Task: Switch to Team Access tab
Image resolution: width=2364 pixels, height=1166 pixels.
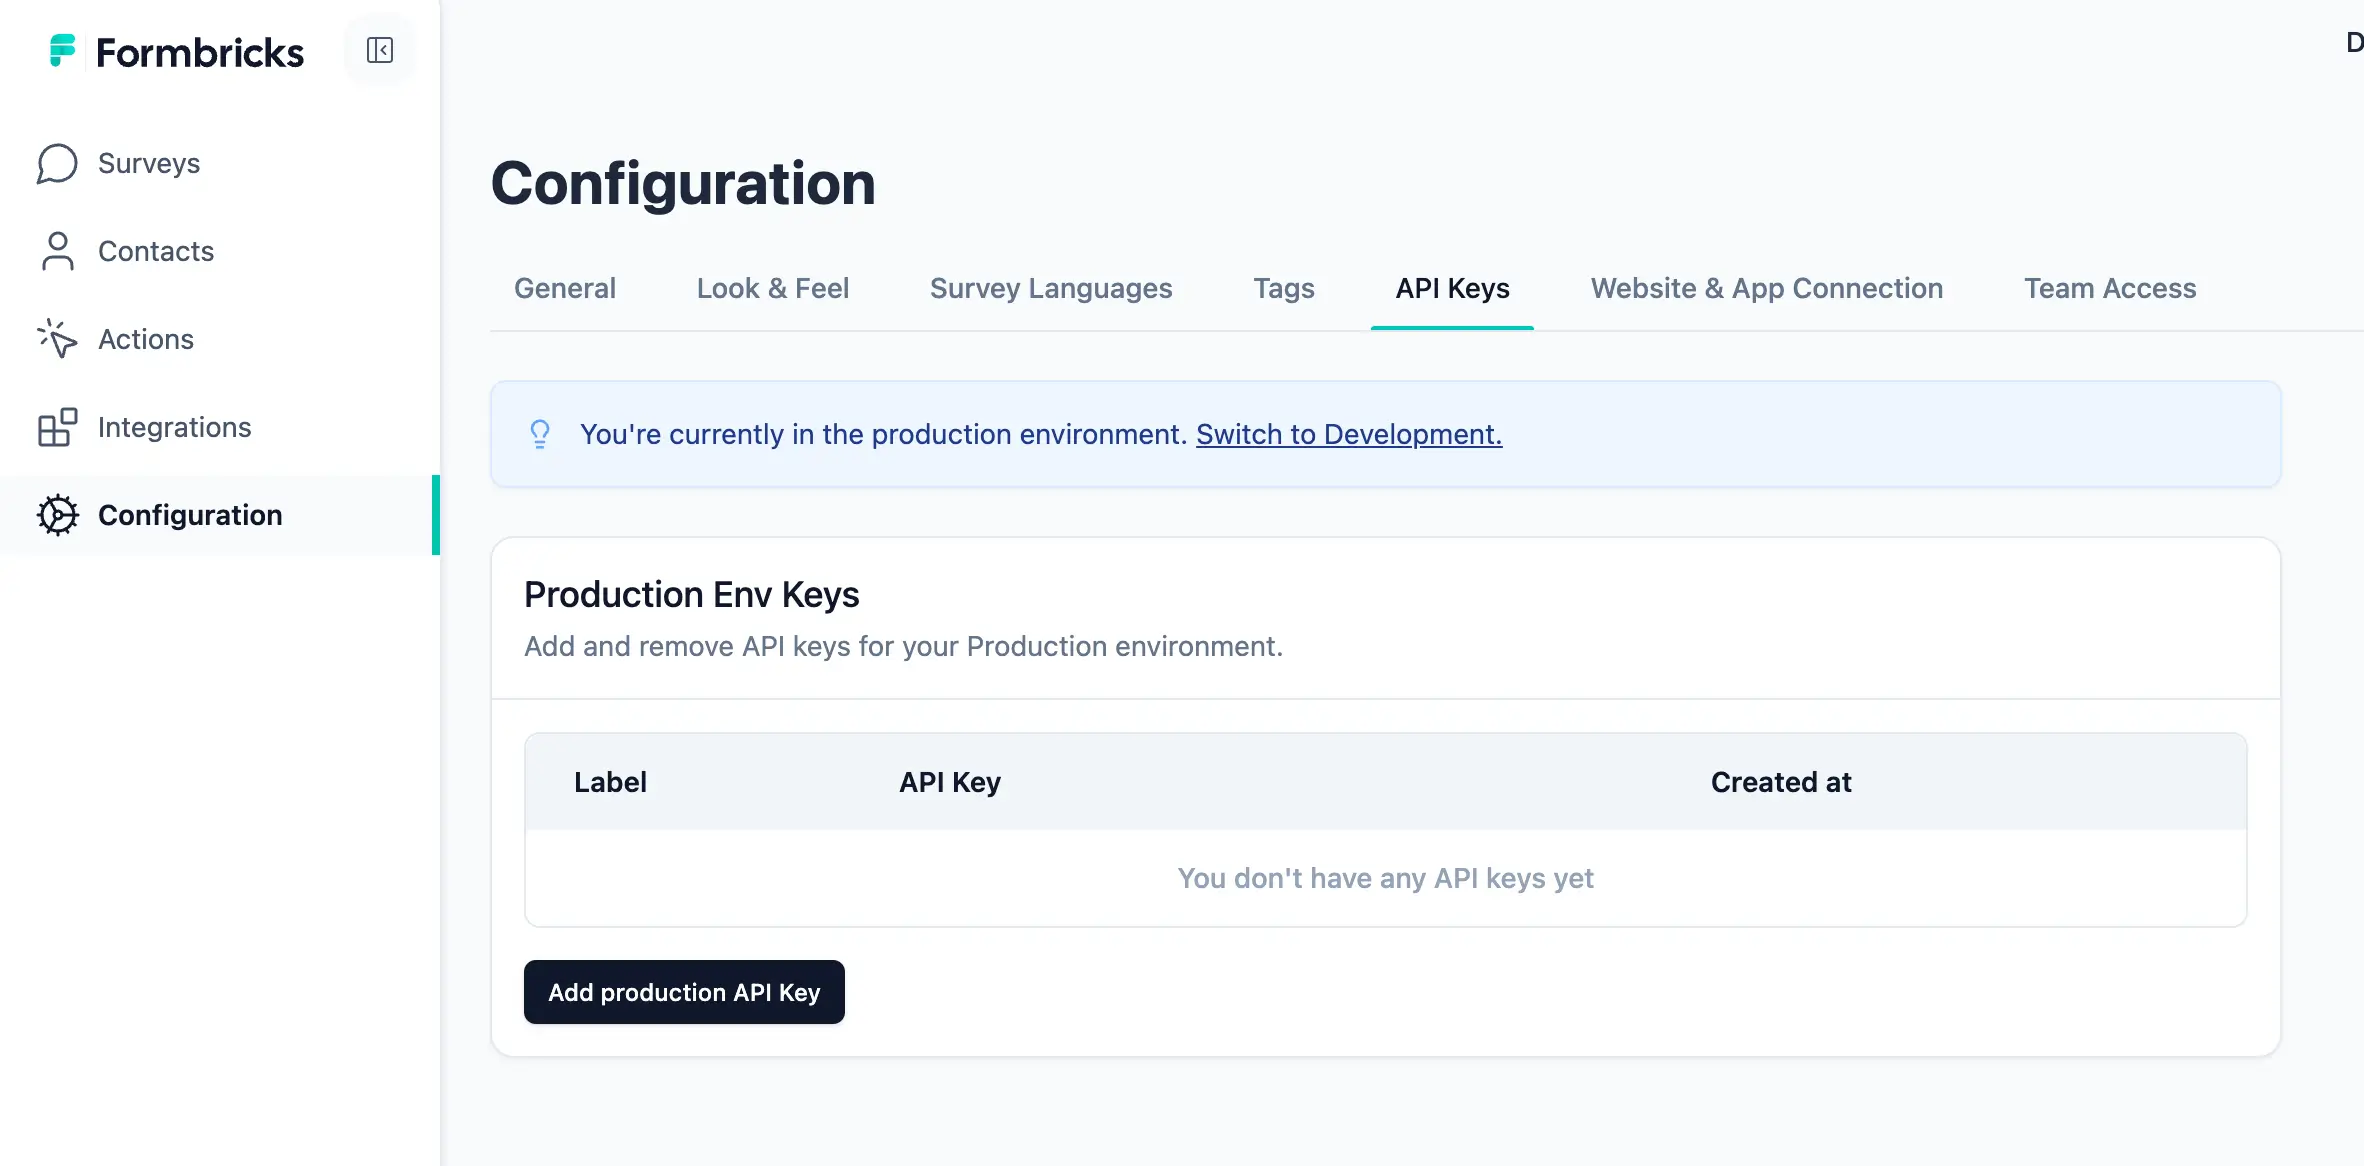Action: (2109, 288)
